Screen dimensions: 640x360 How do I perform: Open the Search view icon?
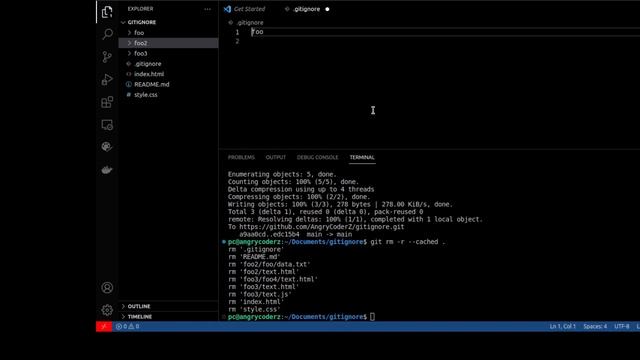point(107,34)
